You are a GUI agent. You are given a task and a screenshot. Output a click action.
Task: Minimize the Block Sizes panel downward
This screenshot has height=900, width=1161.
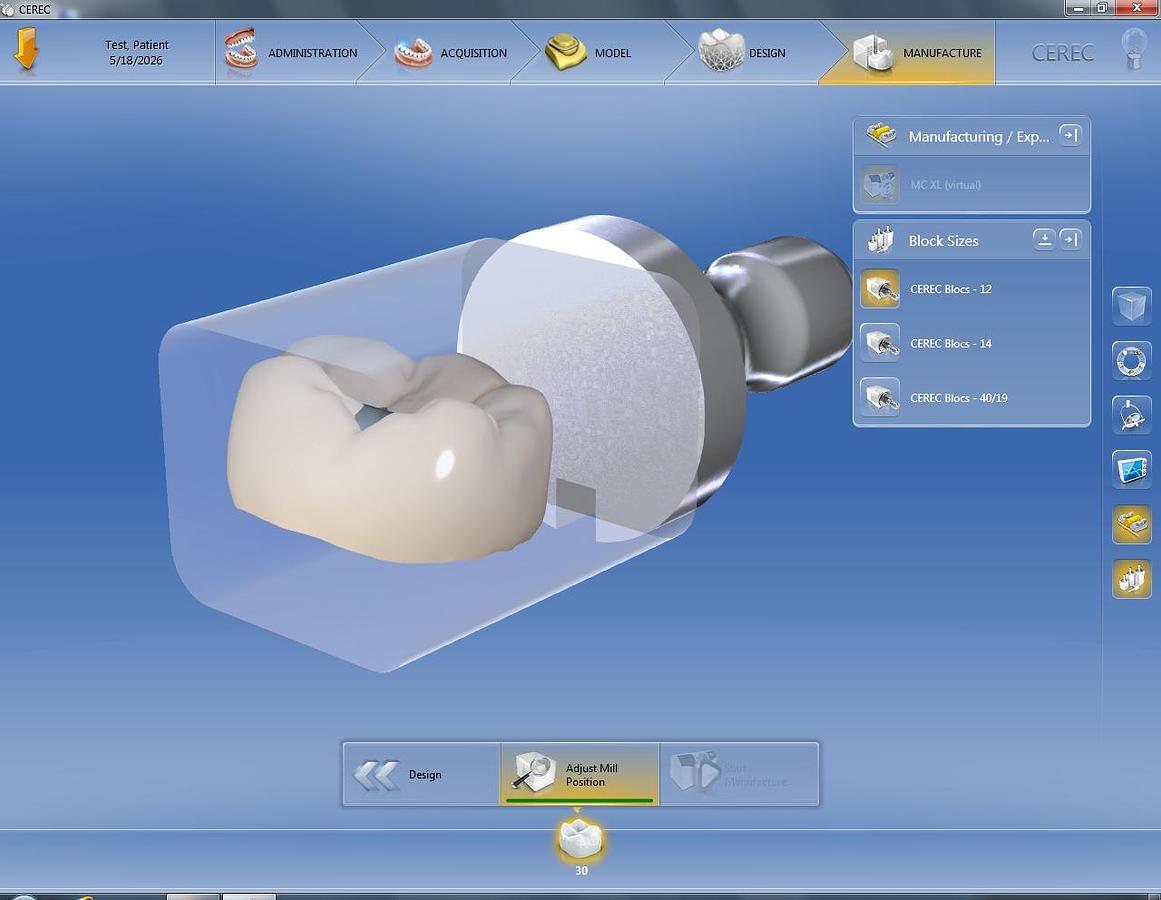point(1044,239)
